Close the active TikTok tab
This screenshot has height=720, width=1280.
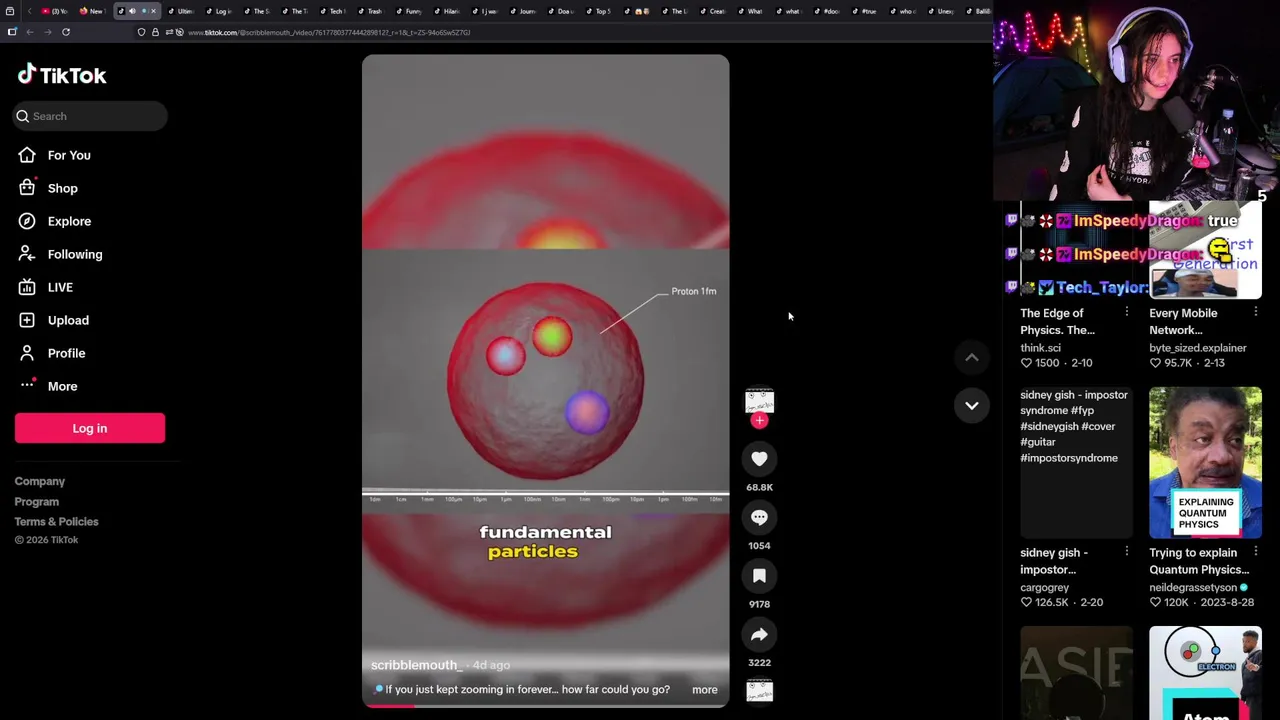153,11
